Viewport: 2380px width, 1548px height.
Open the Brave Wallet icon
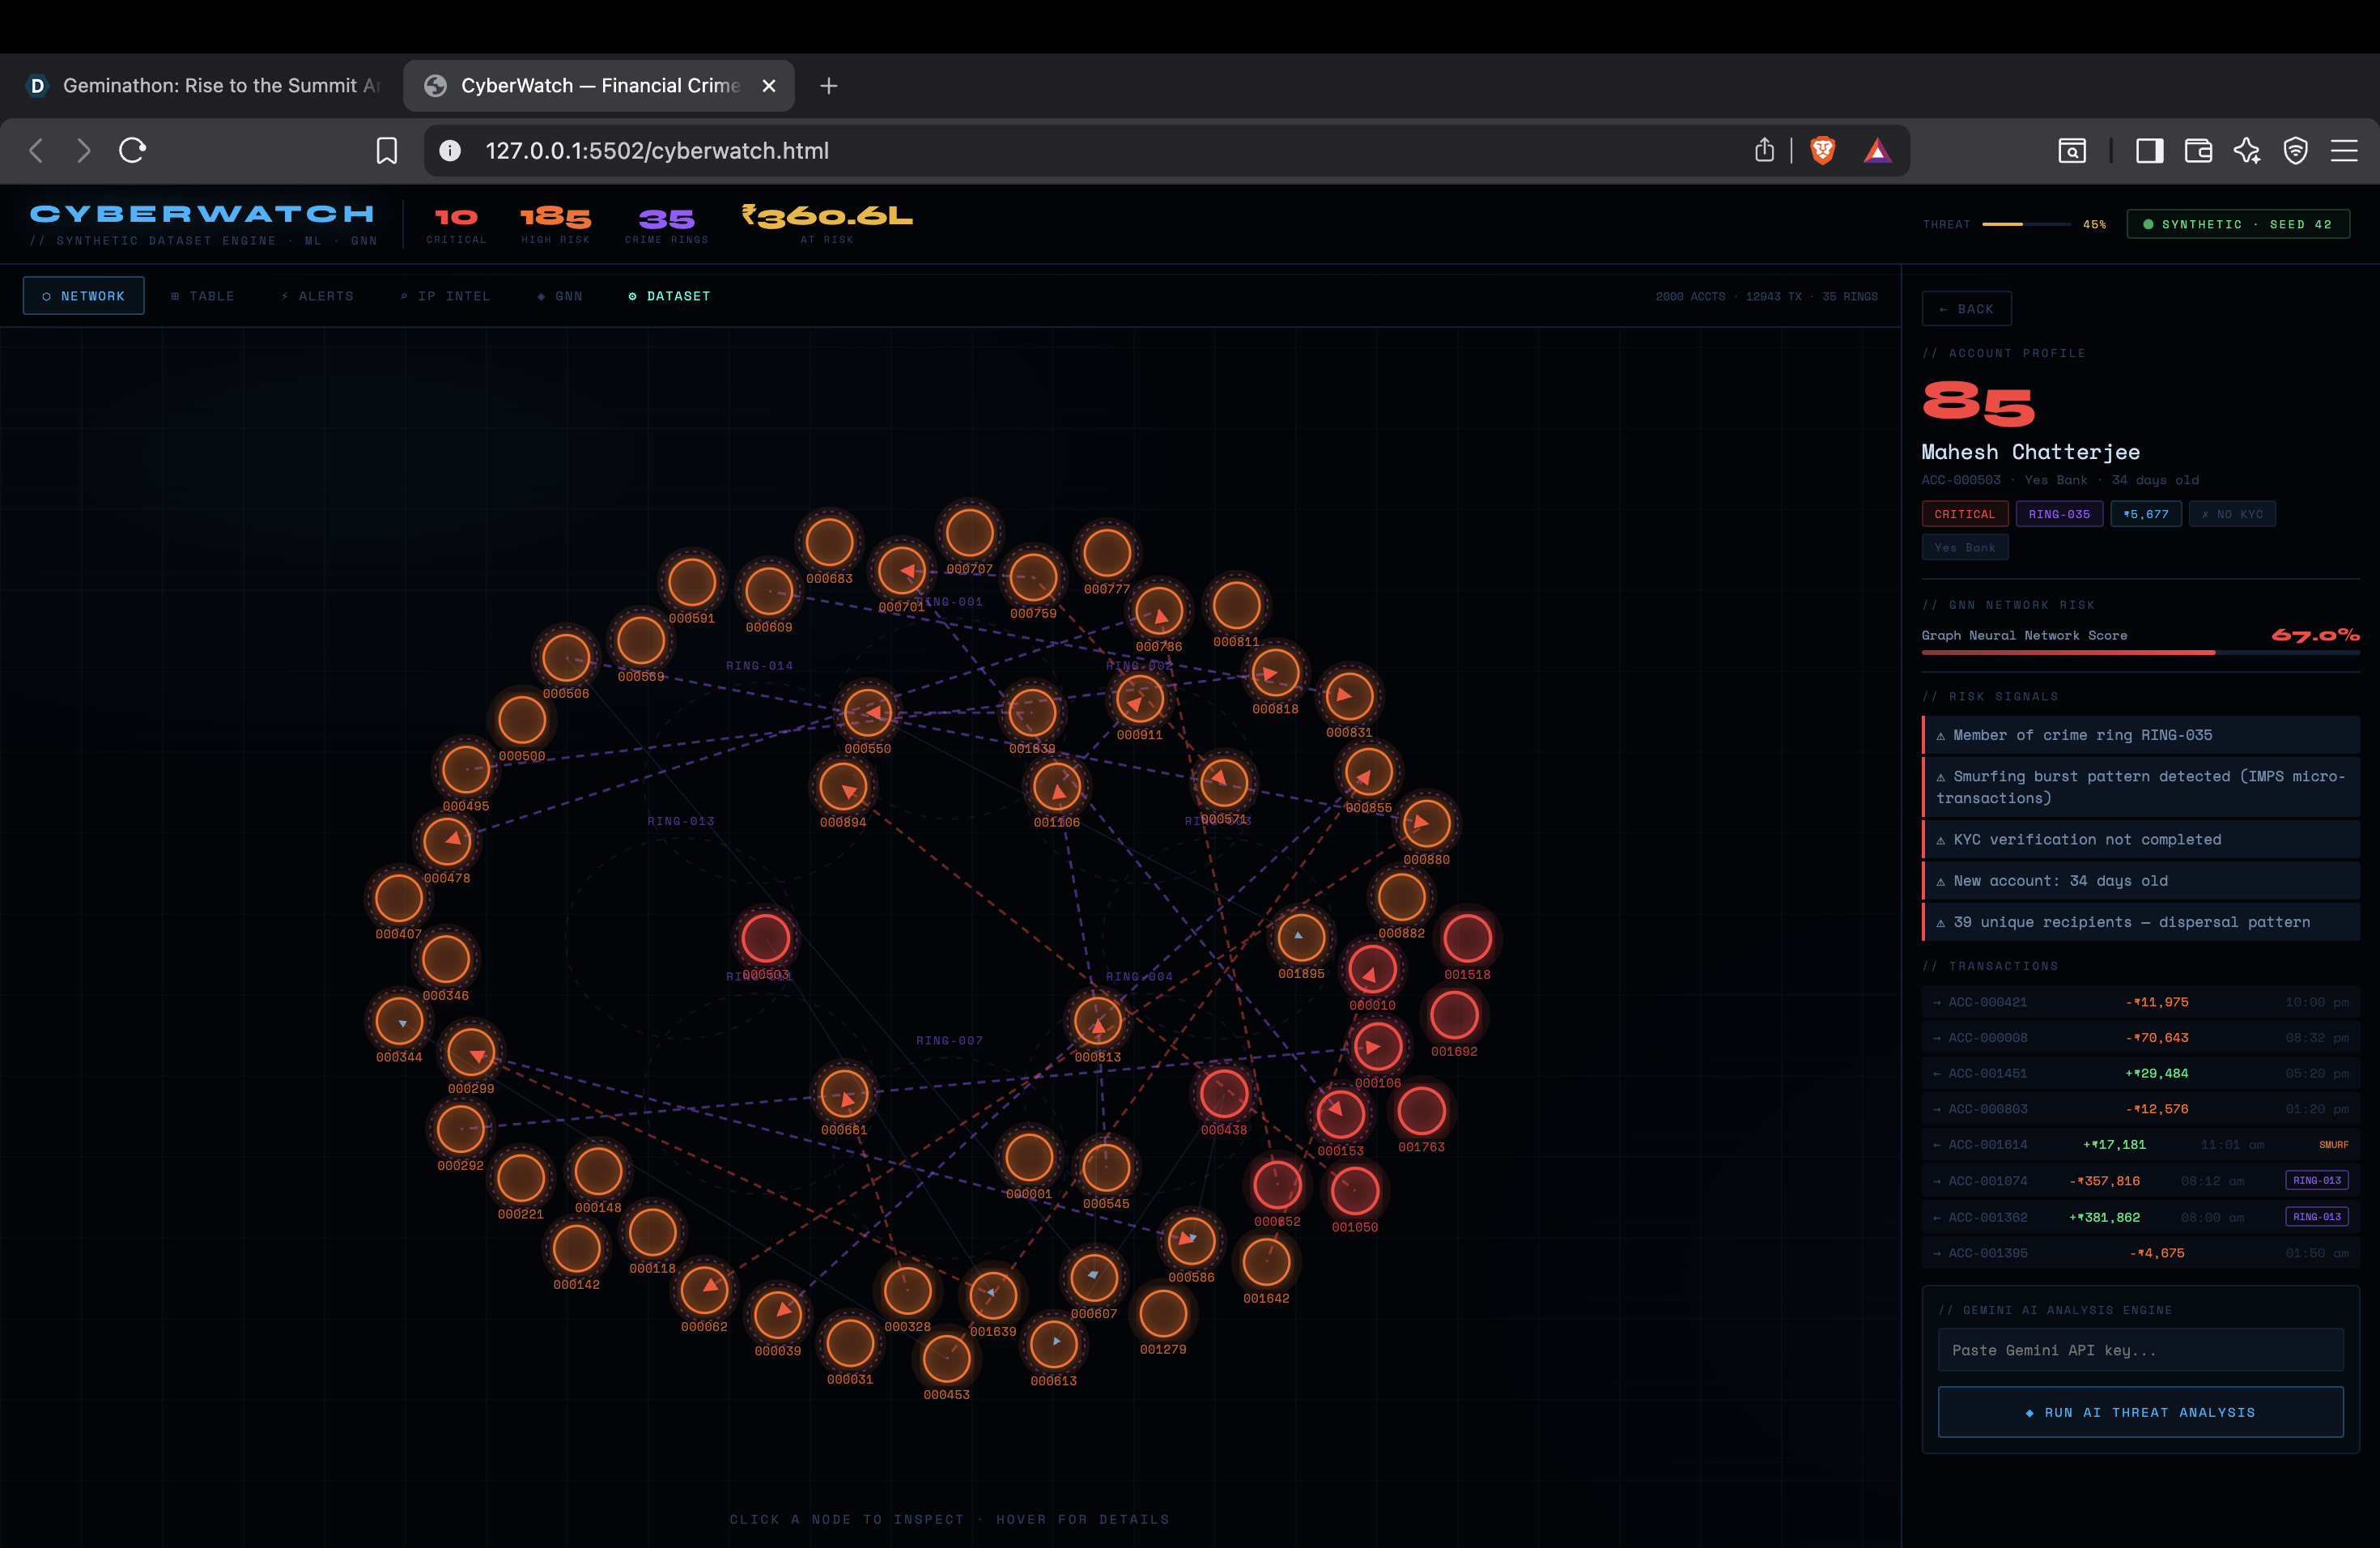[x=2198, y=150]
